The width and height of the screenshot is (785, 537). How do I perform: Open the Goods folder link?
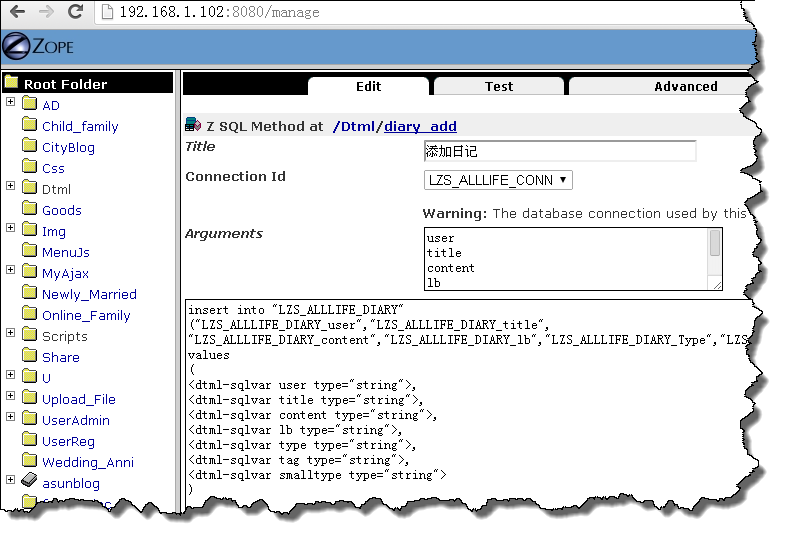(62, 210)
